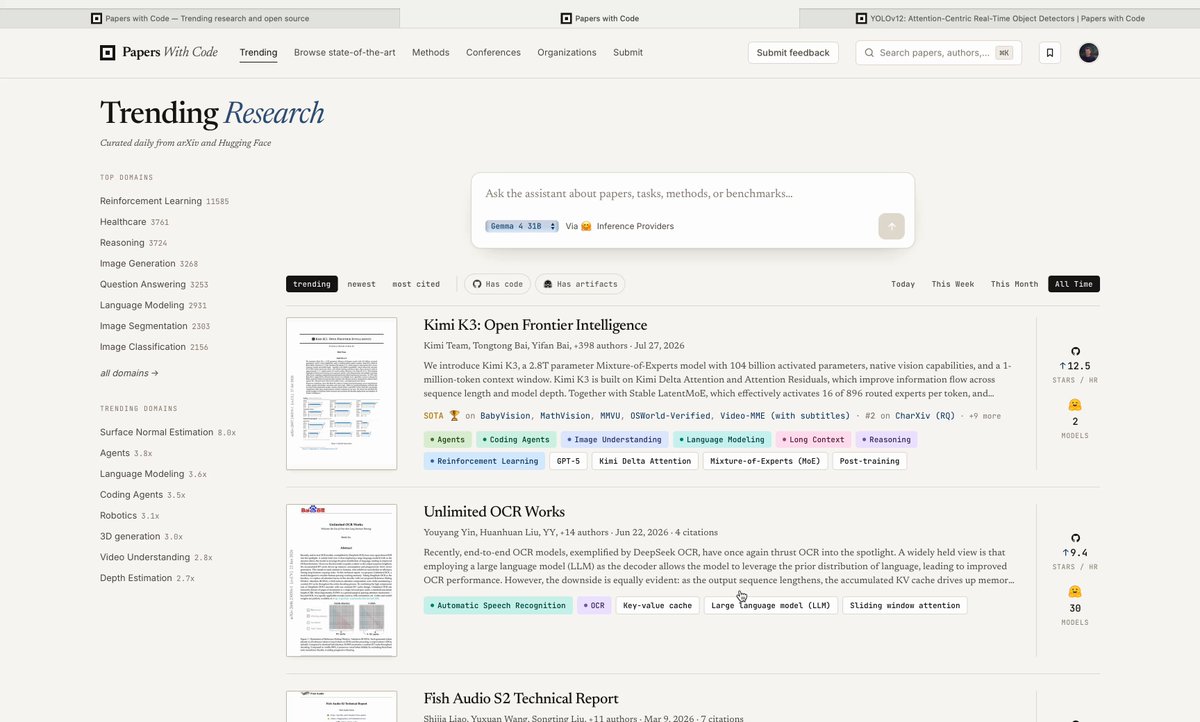
Task: Open the Unlimited OCR Works paper title
Action: [x=494, y=512]
